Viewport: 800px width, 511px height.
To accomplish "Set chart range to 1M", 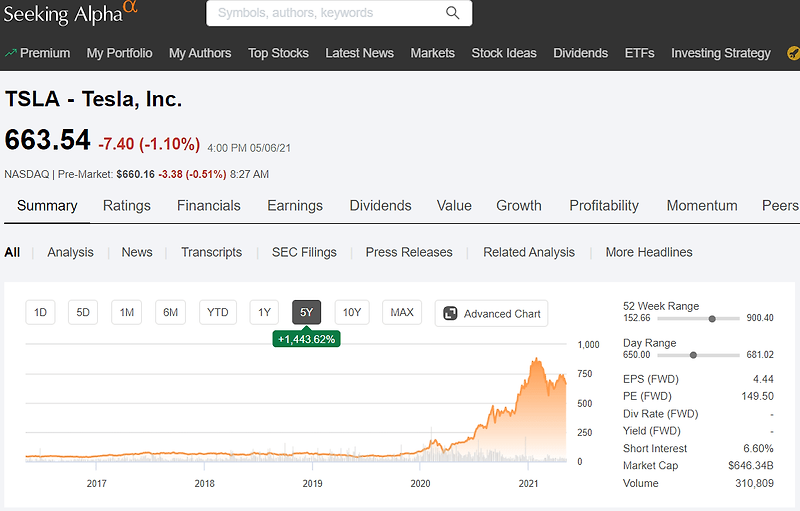I will (x=127, y=312).
